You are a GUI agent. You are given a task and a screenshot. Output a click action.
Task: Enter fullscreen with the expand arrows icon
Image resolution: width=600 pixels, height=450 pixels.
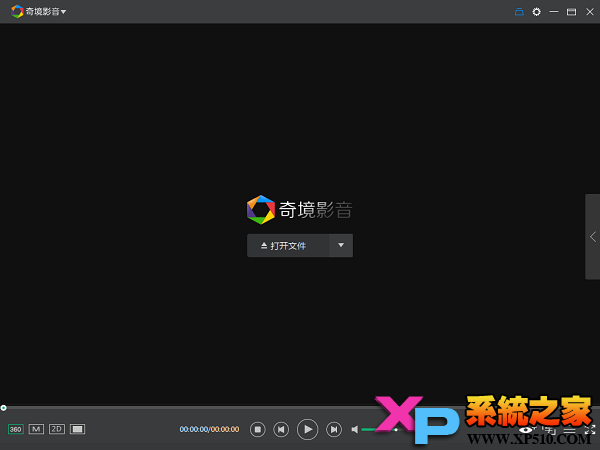point(590,429)
